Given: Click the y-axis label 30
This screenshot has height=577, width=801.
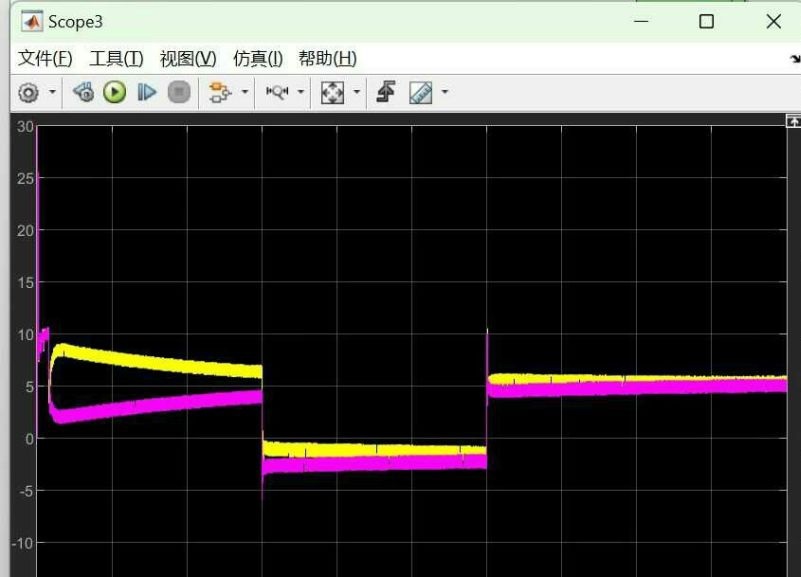Looking at the screenshot, I should [x=26, y=126].
